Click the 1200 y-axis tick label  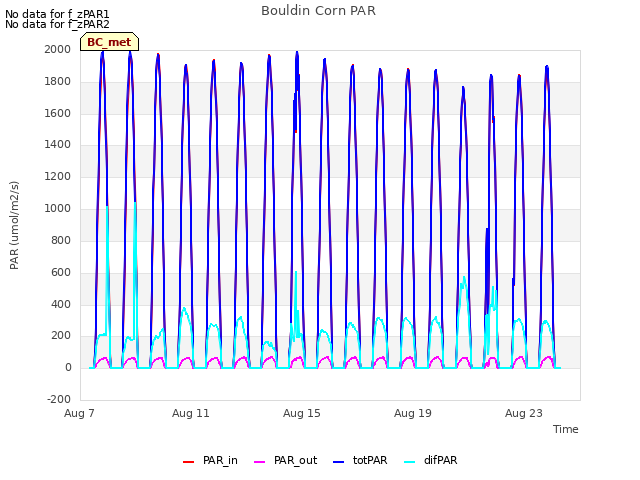point(58,176)
